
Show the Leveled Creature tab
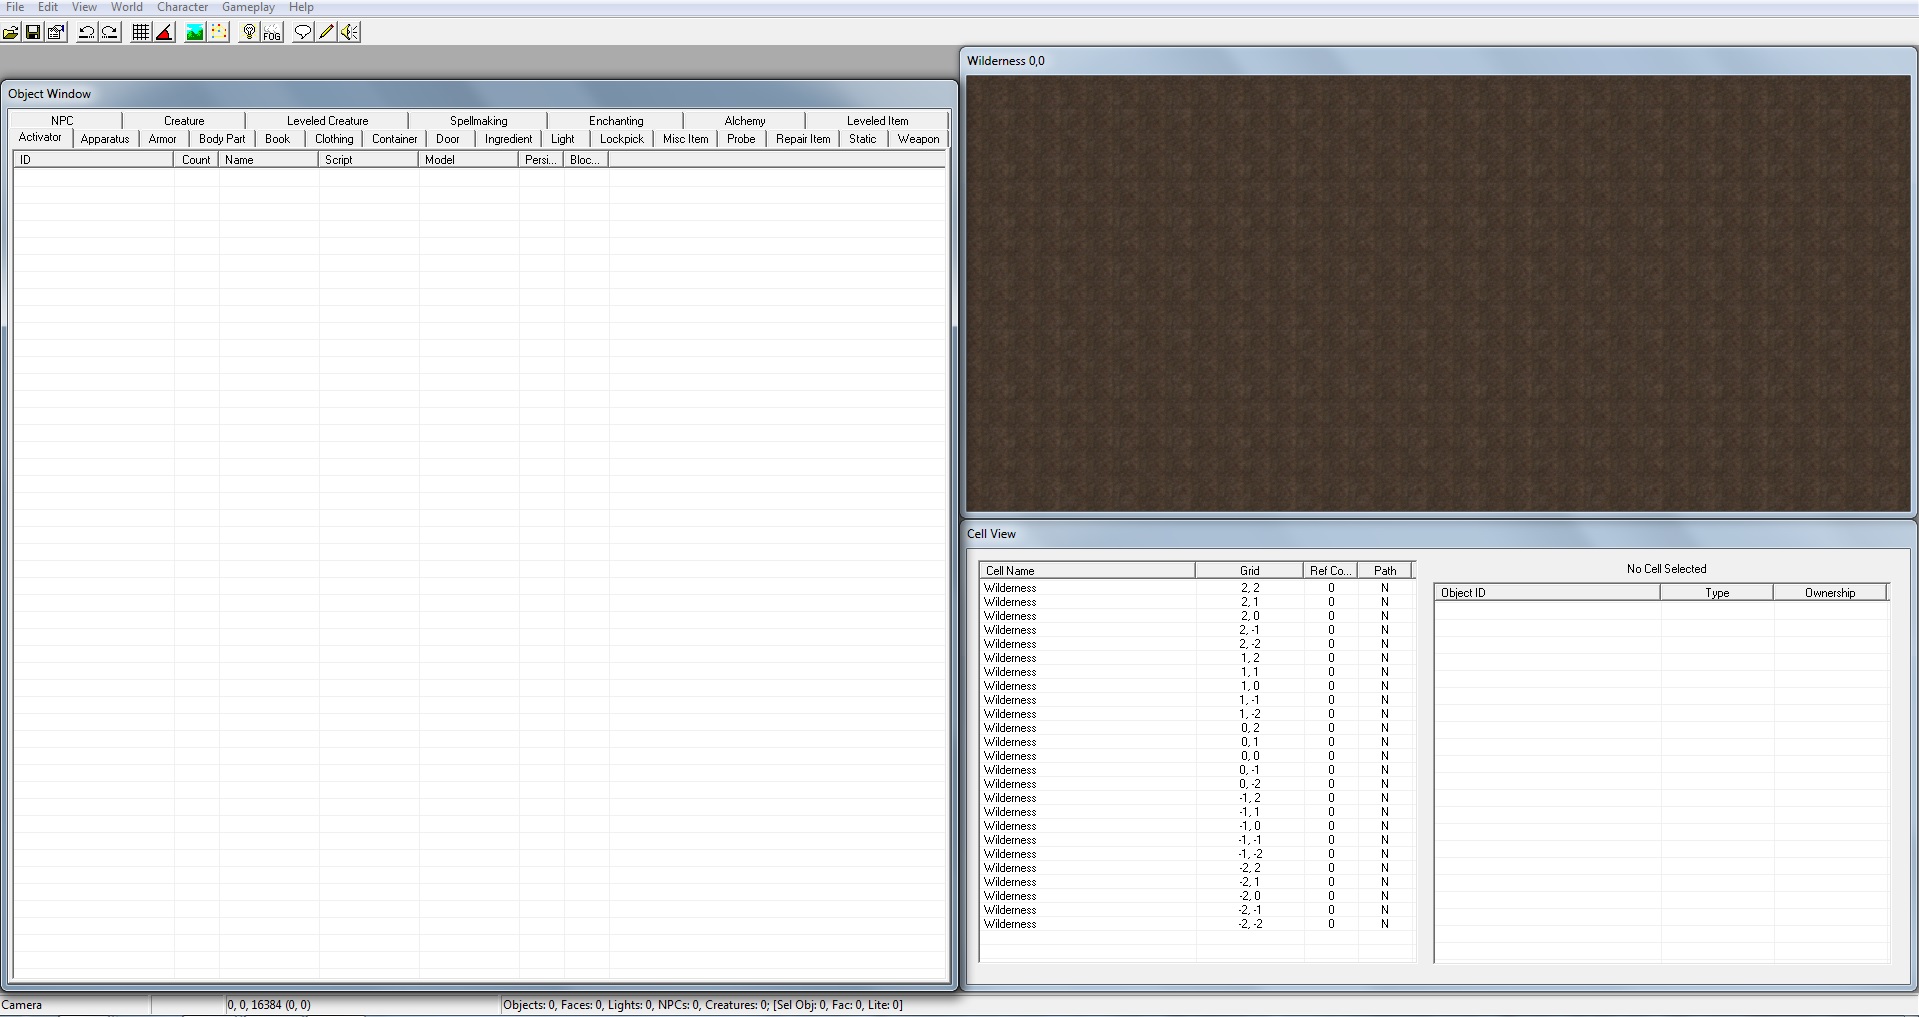coord(328,120)
